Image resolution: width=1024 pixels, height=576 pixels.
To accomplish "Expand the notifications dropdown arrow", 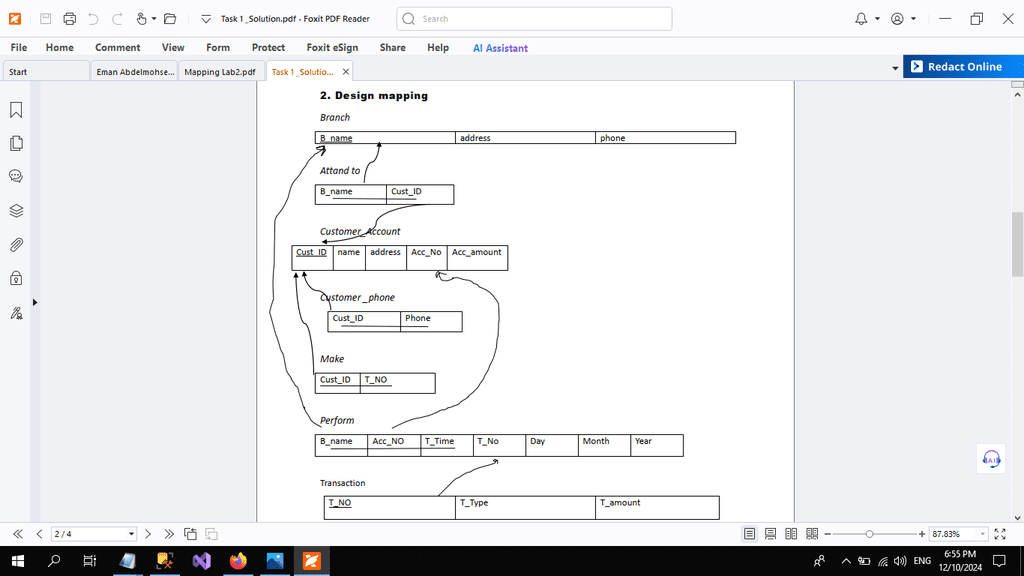I will [x=877, y=19].
